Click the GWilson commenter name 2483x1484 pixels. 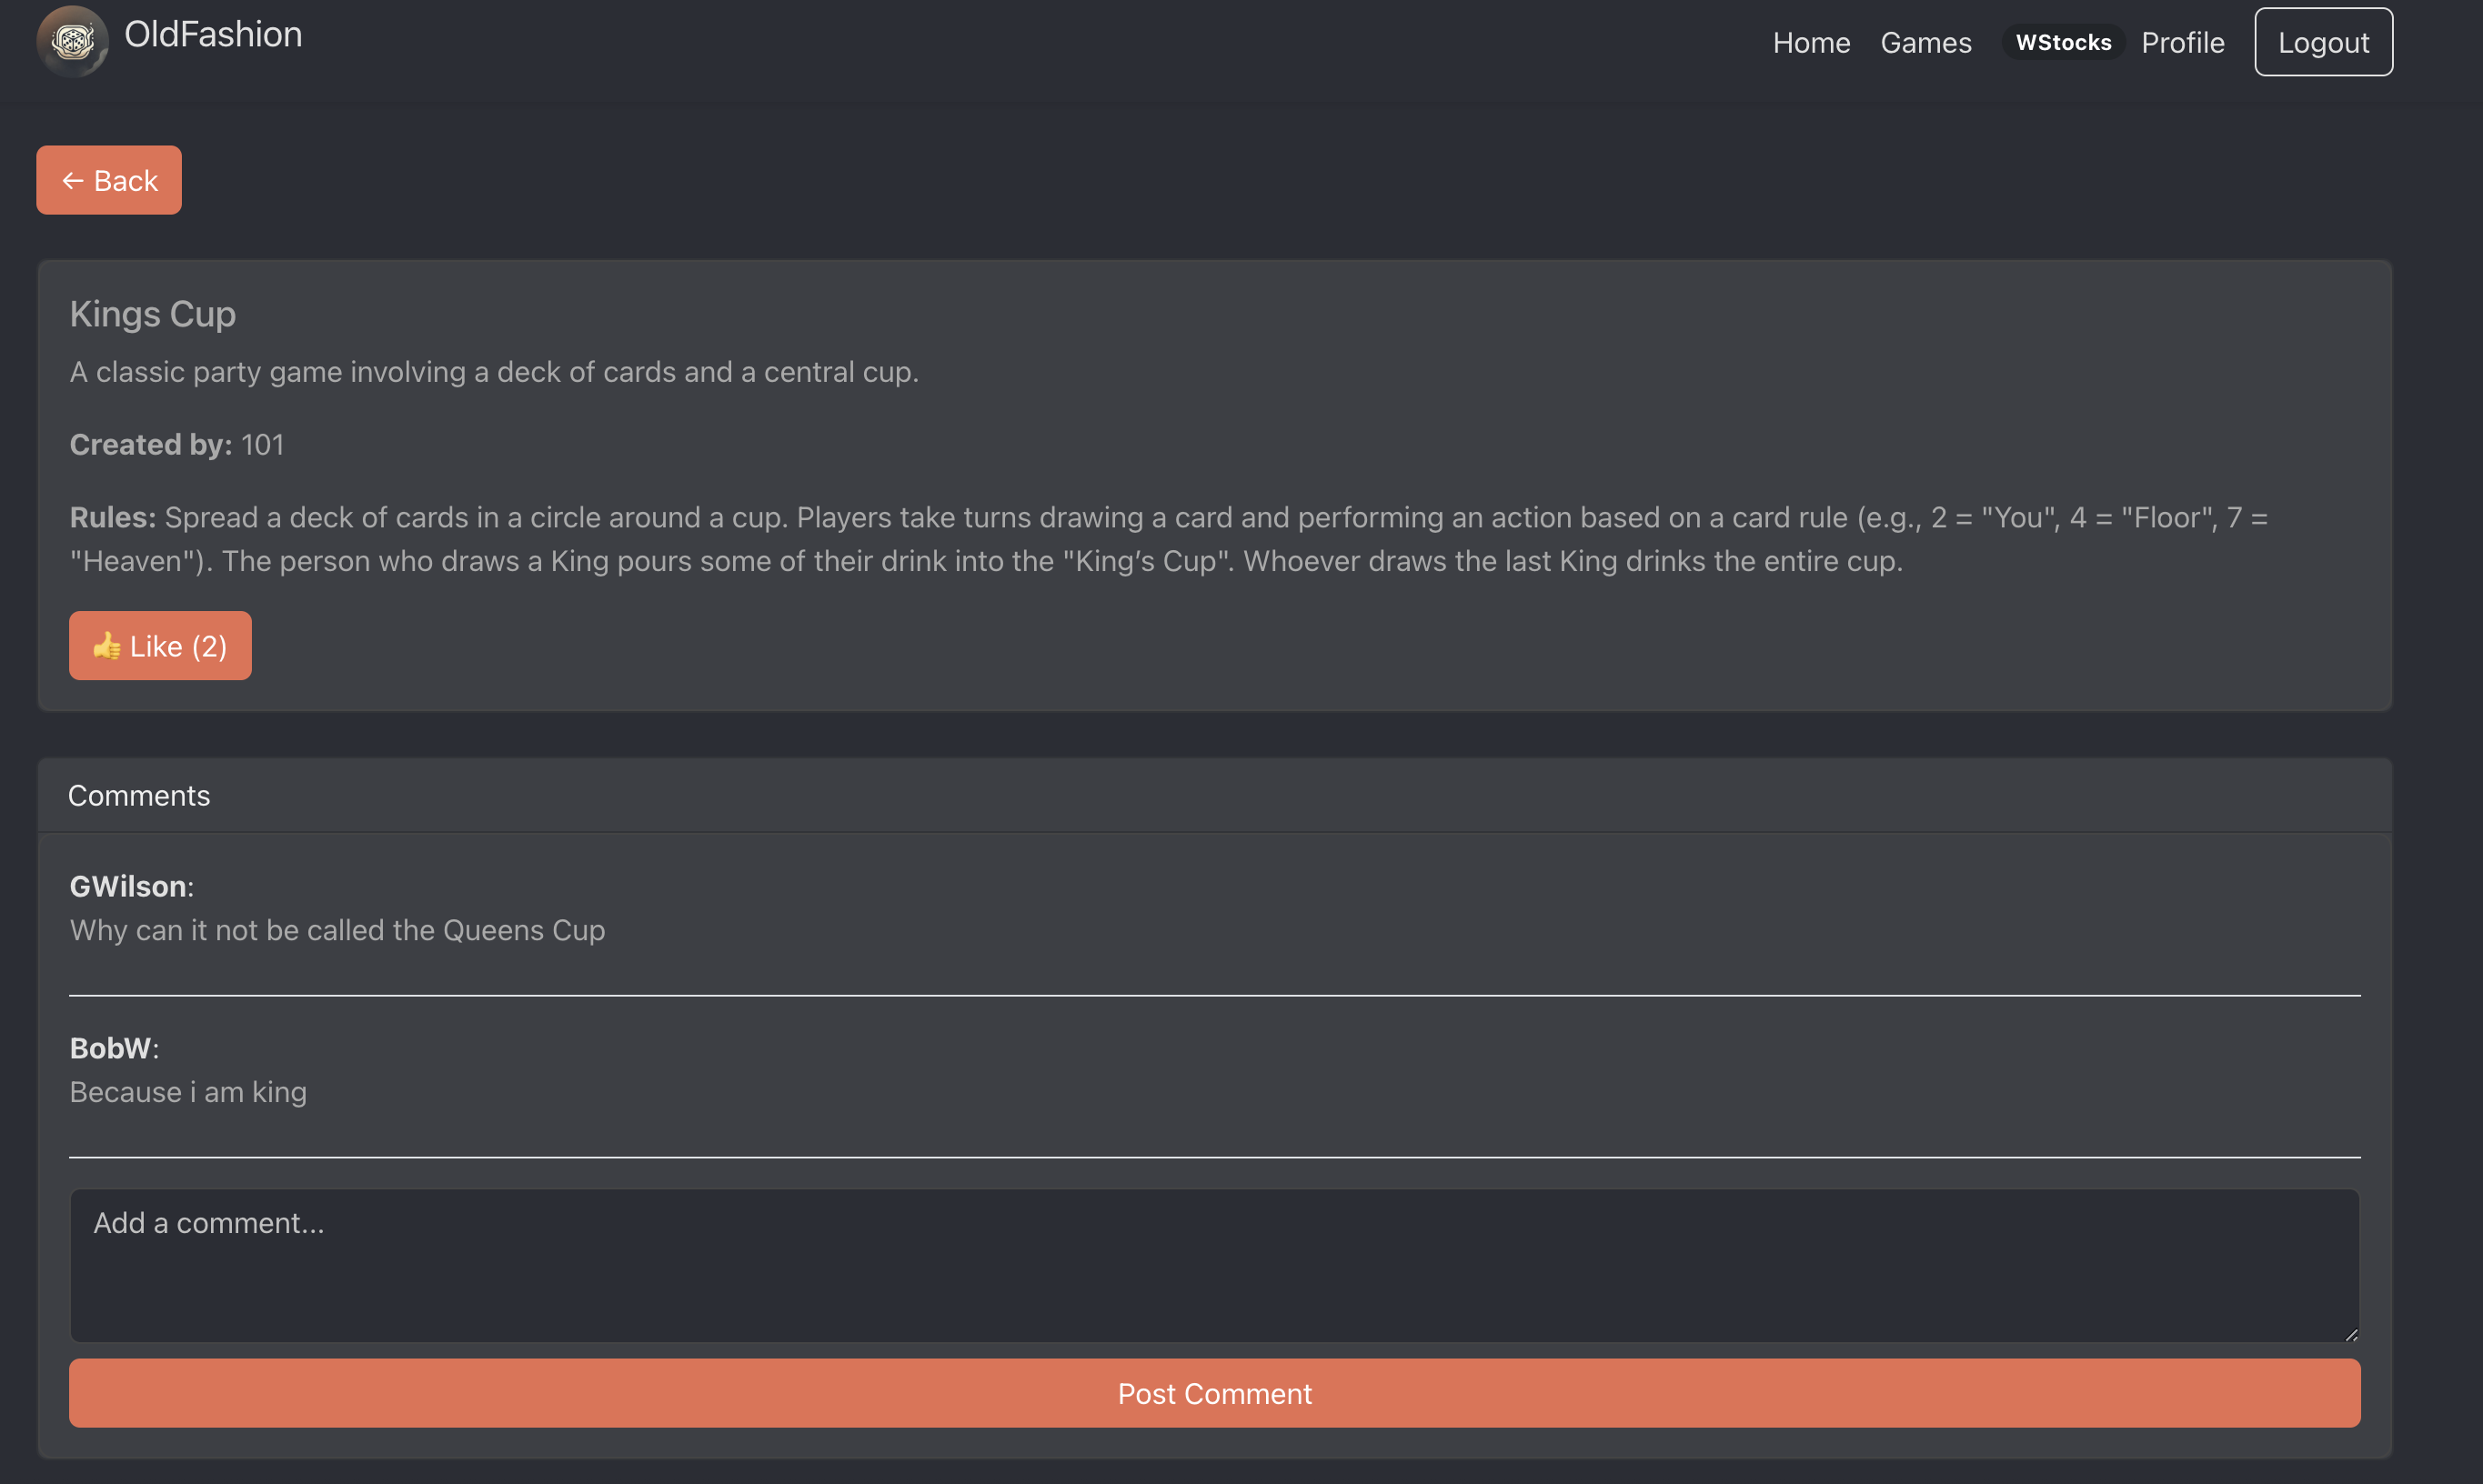[128, 886]
